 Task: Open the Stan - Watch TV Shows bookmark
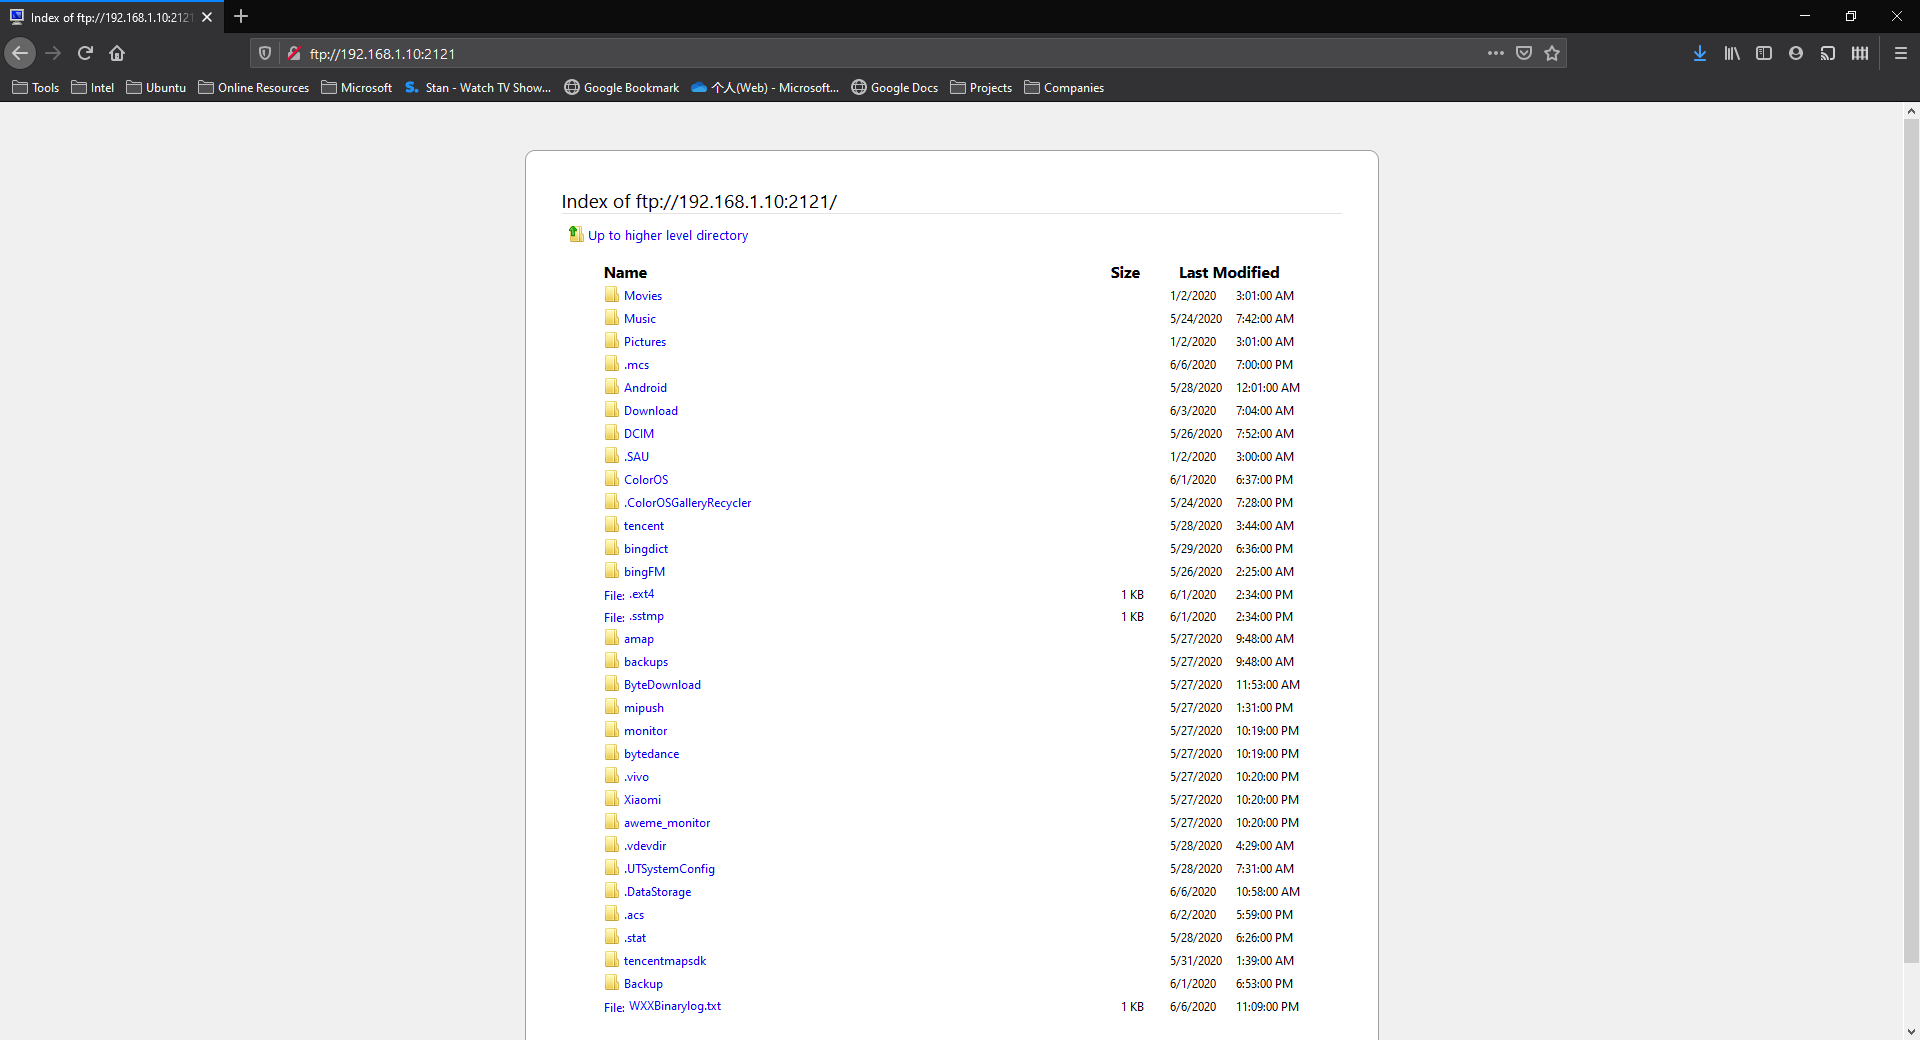coord(478,88)
